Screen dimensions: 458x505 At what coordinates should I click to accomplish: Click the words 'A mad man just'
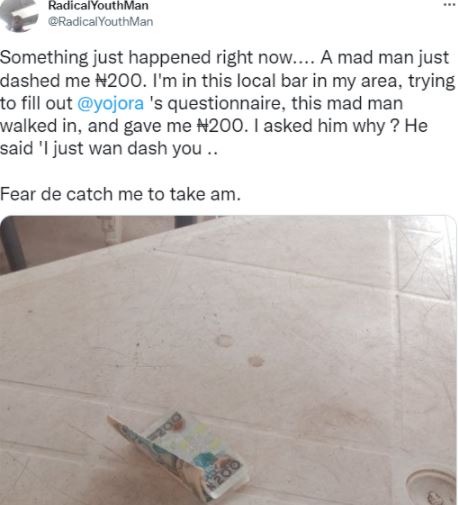385,58
